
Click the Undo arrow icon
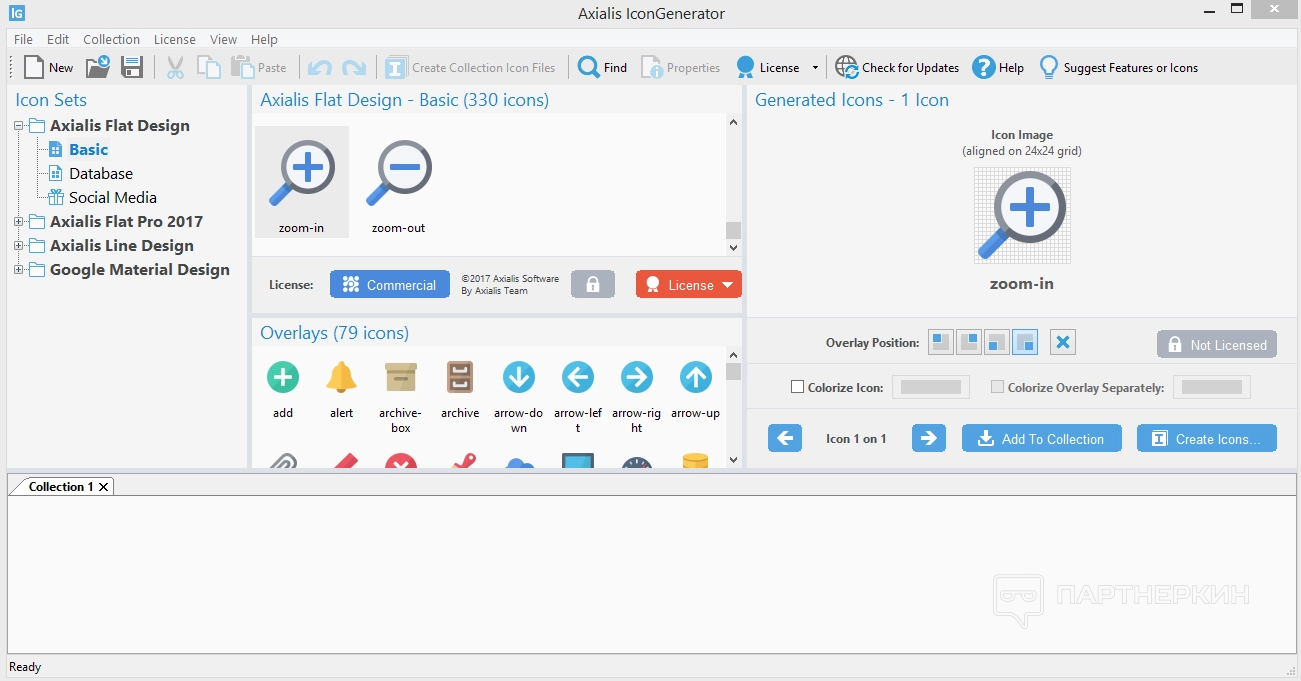click(x=319, y=68)
